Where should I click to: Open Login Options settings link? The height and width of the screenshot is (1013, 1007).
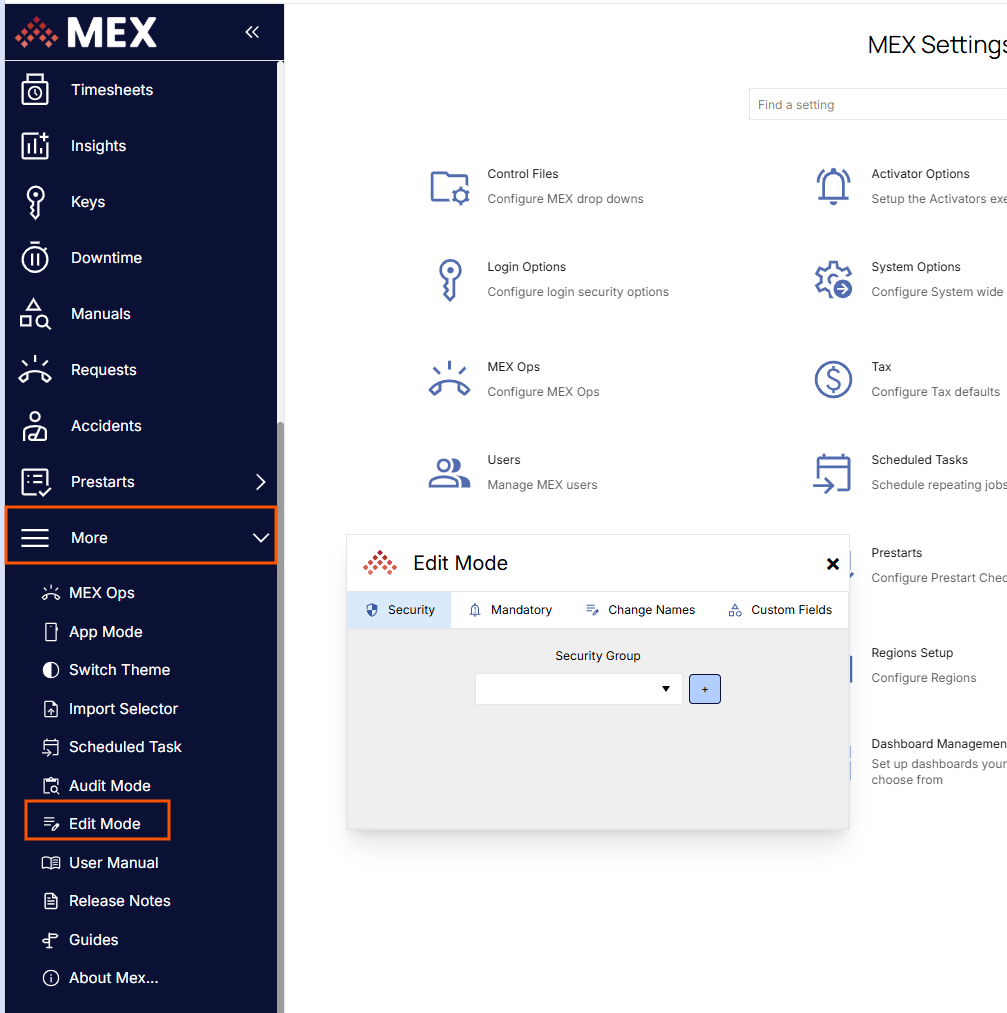click(526, 267)
